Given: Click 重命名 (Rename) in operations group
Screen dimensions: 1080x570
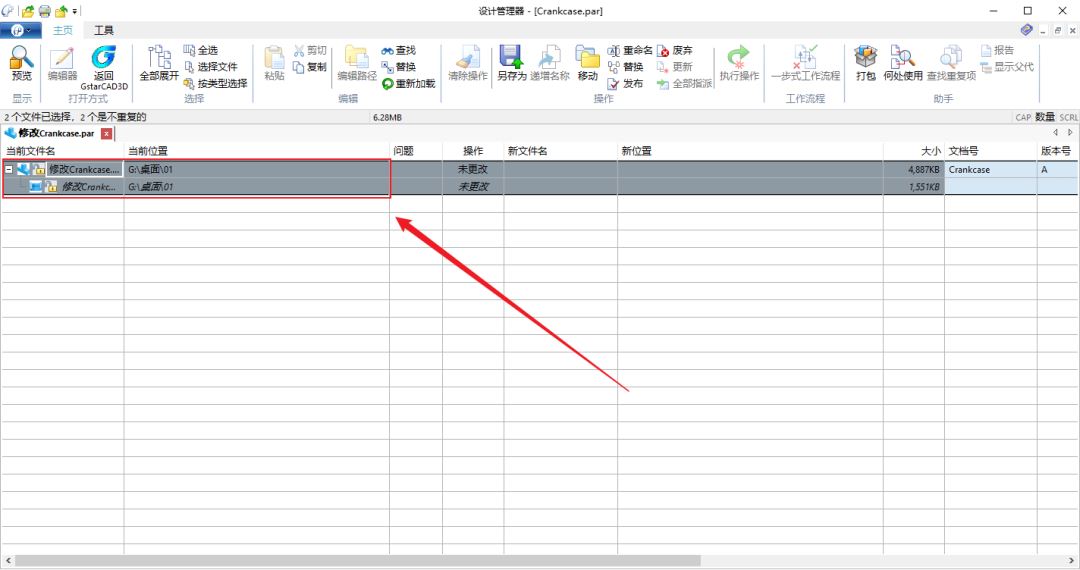Looking at the screenshot, I should [x=629, y=50].
